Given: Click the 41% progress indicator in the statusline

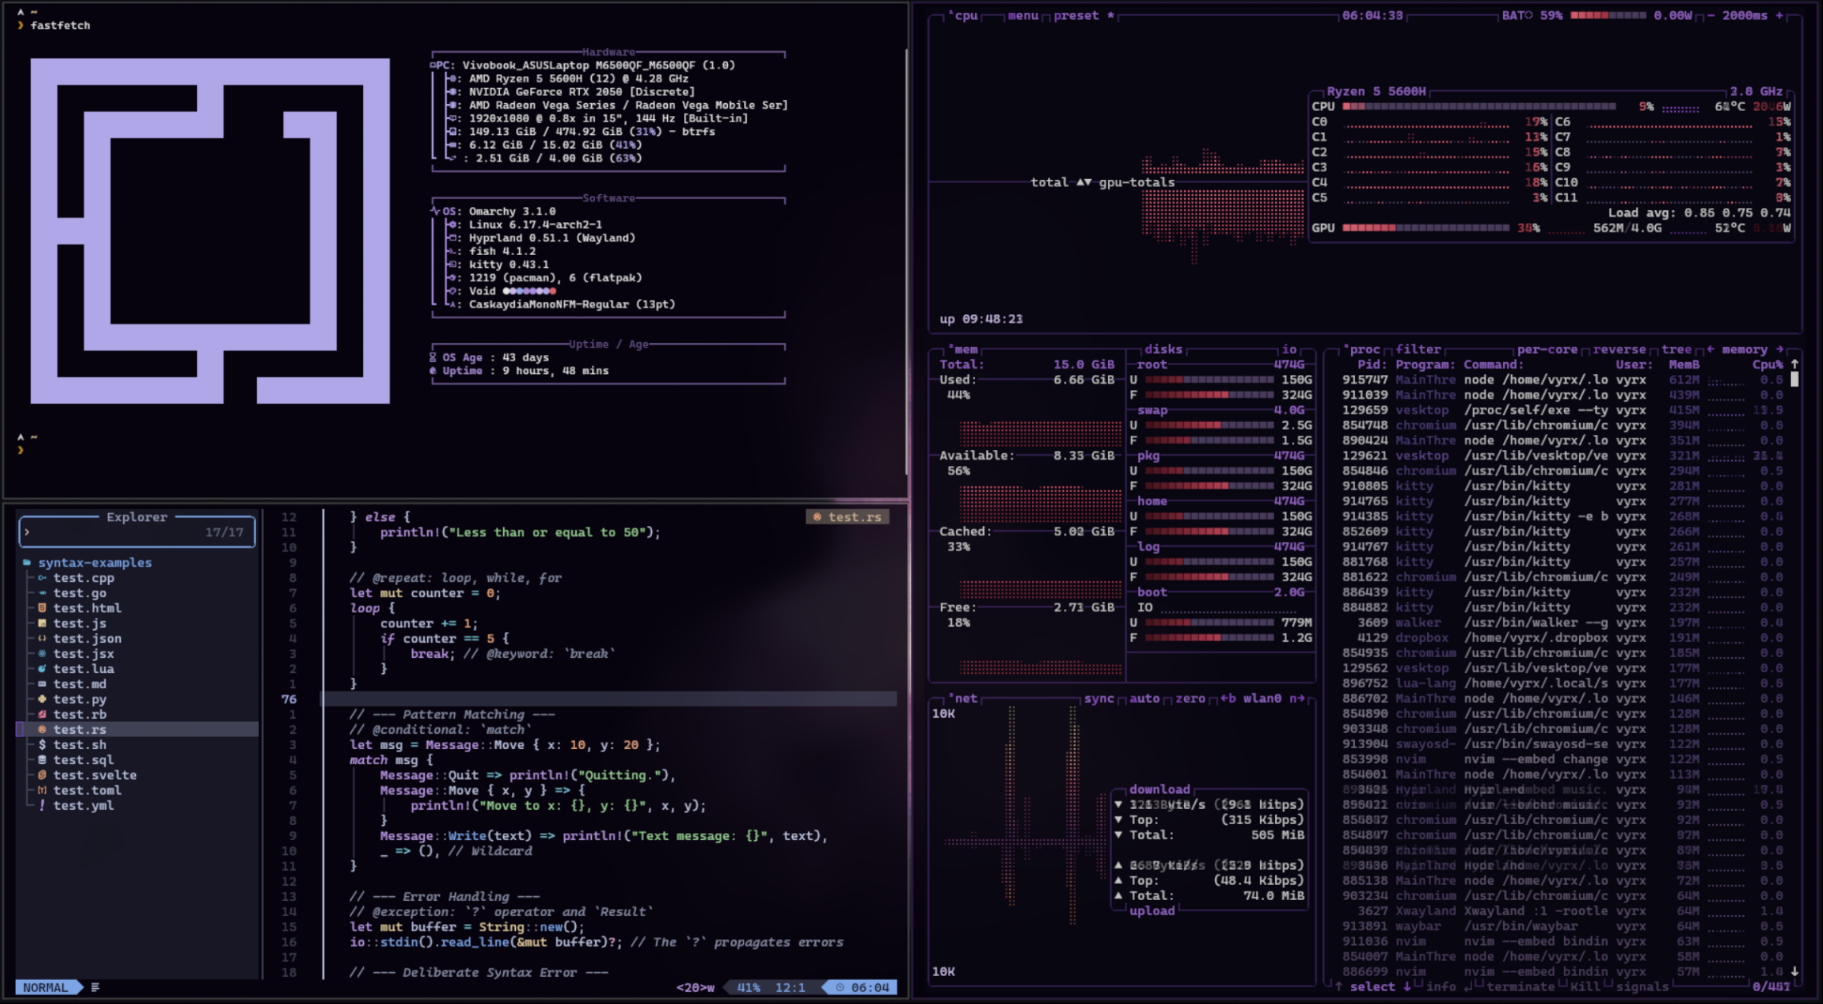Looking at the screenshot, I should [x=747, y=987].
